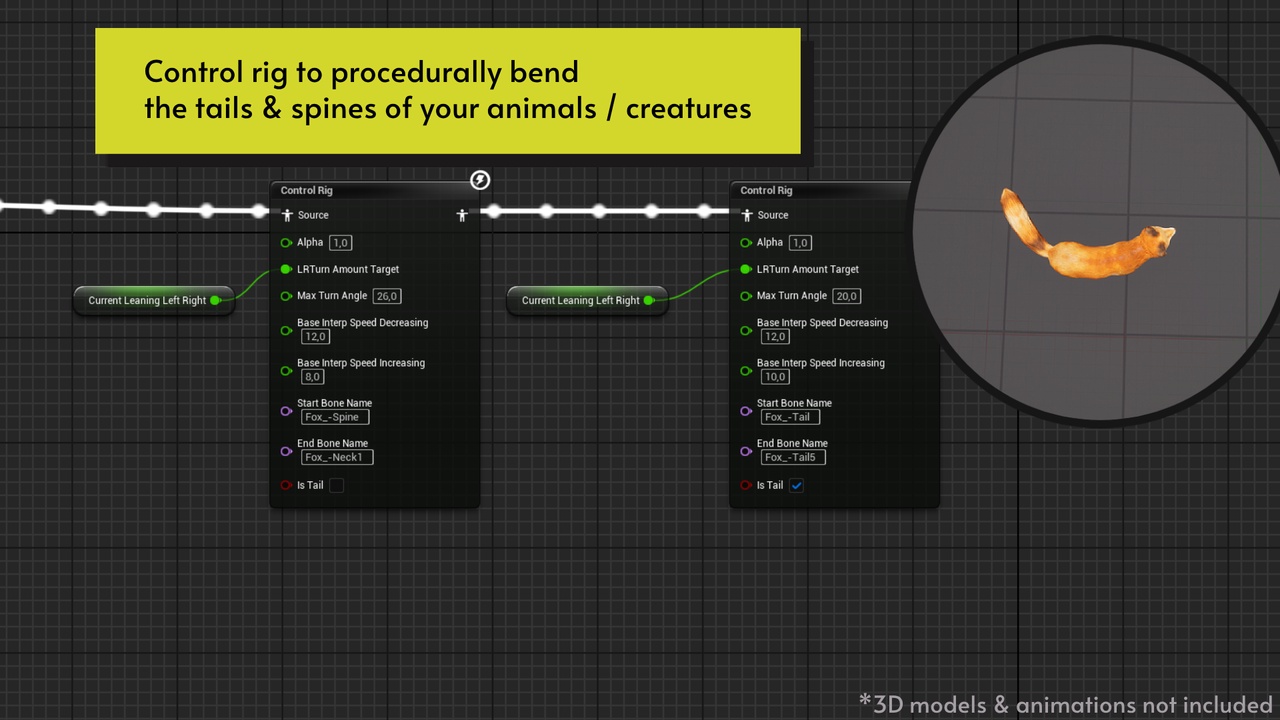Image resolution: width=1280 pixels, height=720 pixels.
Task: Click the Is Tail red pin on right node
Action: coord(746,485)
